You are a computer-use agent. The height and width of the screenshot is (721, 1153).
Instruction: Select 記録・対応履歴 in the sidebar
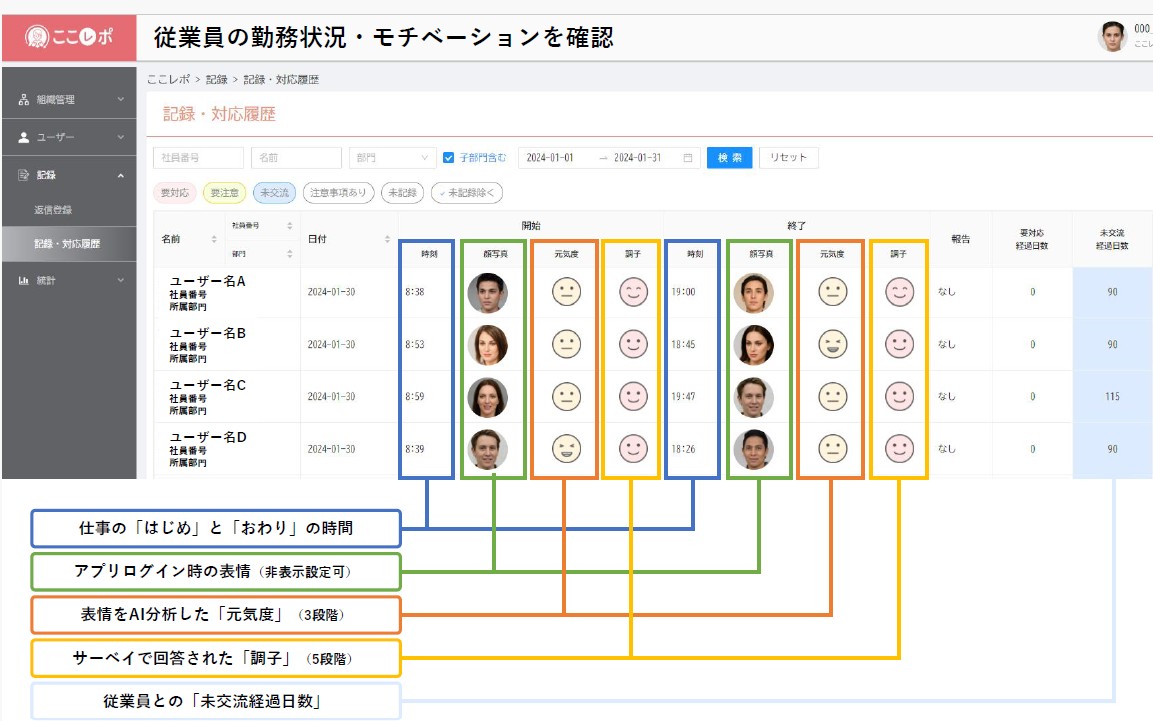[67, 243]
